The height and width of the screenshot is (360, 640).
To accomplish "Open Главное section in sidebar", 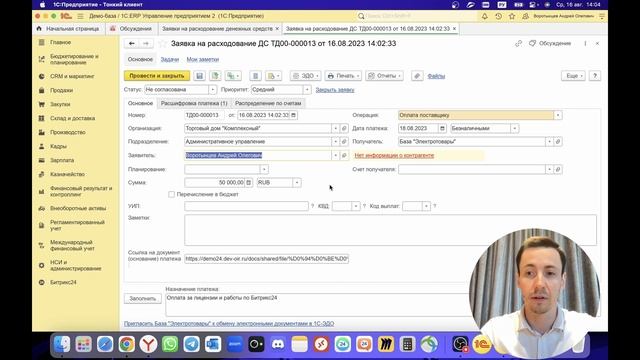I will (x=60, y=42).
